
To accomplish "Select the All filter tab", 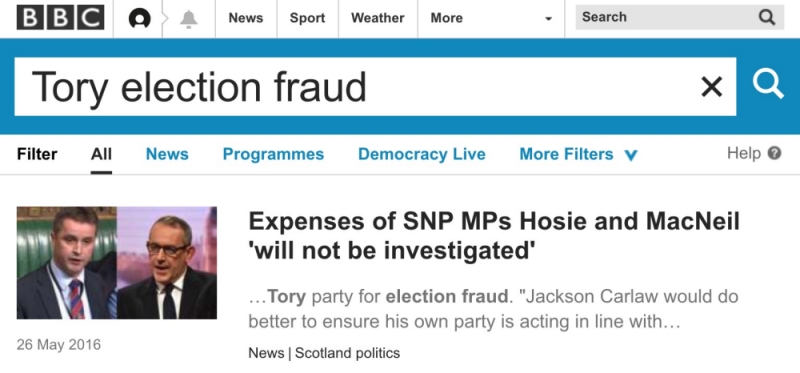I will tap(101, 154).
